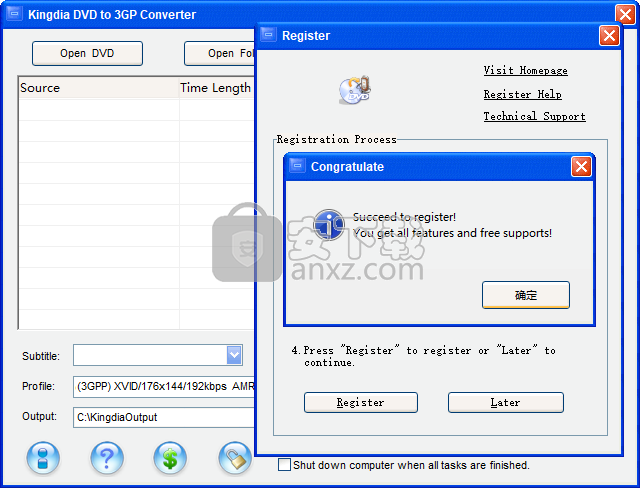The width and height of the screenshot is (640, 488).
Task: Open the Visit Homepage link
Action: tap(526, 71)
